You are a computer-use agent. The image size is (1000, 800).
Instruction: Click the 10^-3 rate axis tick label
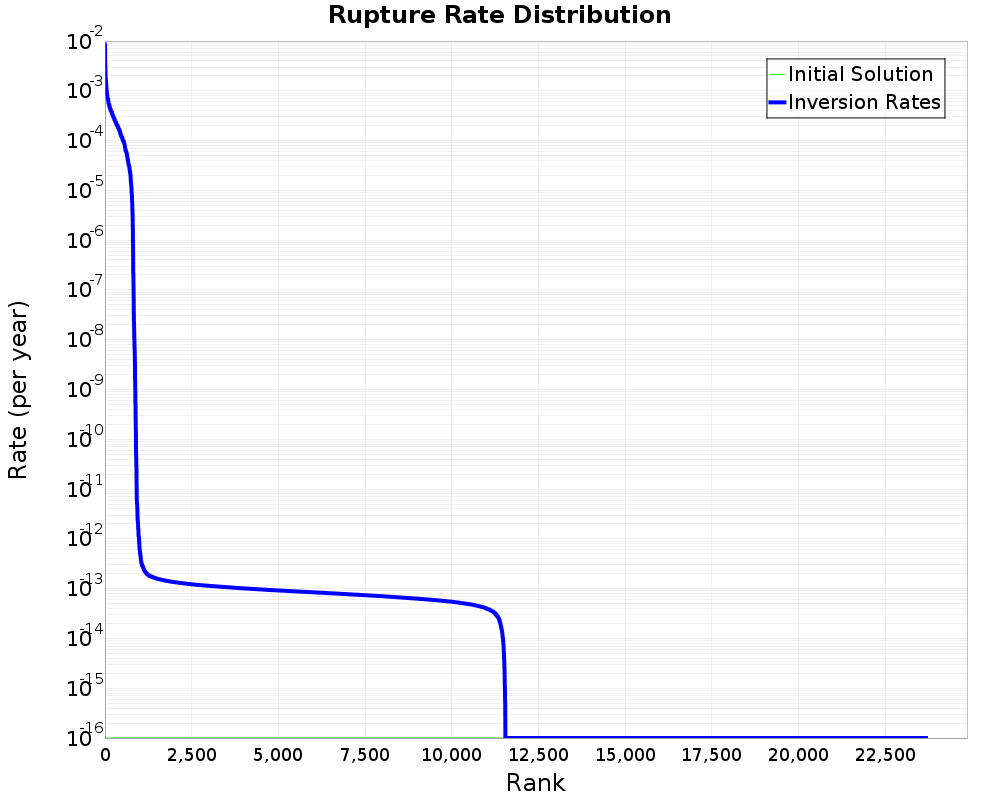pyautogui.click(x=84, y=89)
